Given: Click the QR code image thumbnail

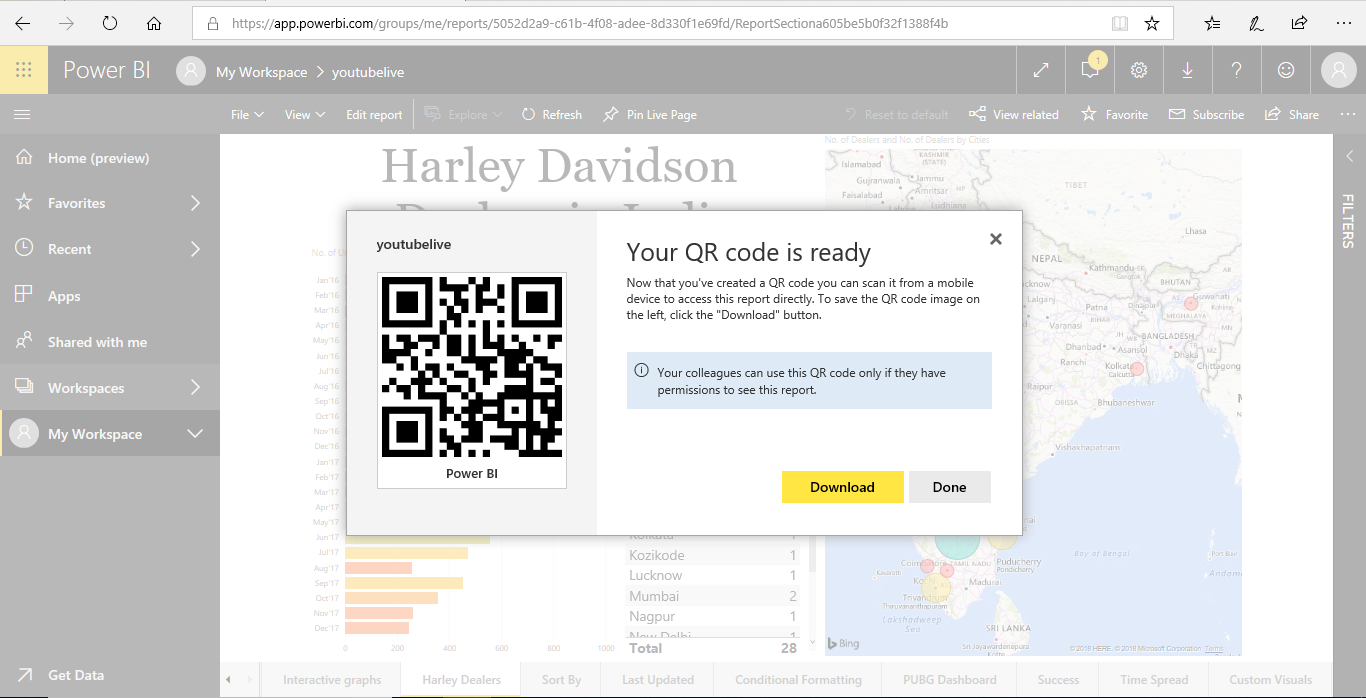Looking at the screenshot, I should pos(472,368).
